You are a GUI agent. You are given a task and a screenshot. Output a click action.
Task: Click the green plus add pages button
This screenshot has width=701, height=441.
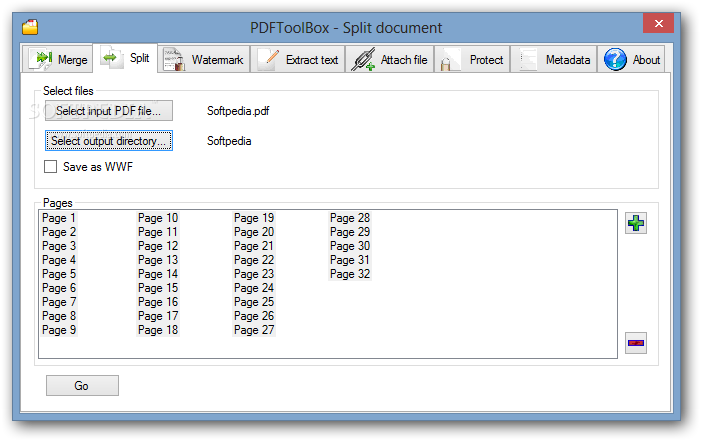(x=636, y=223)
